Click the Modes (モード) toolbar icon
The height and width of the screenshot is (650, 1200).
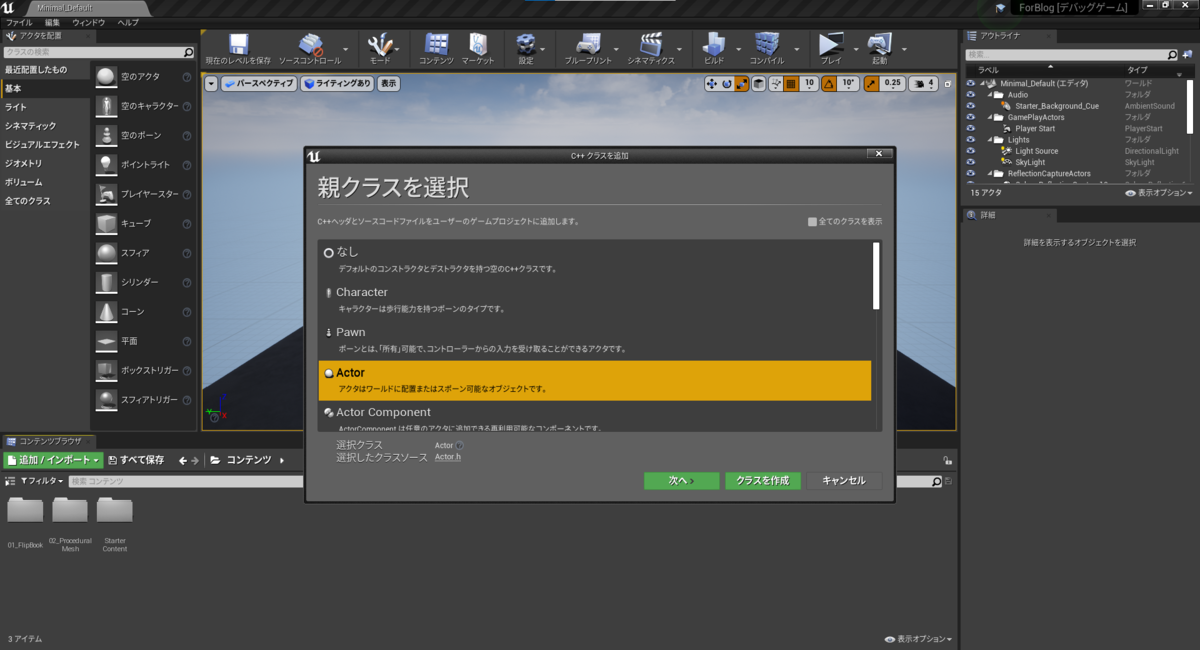[380, 45]
